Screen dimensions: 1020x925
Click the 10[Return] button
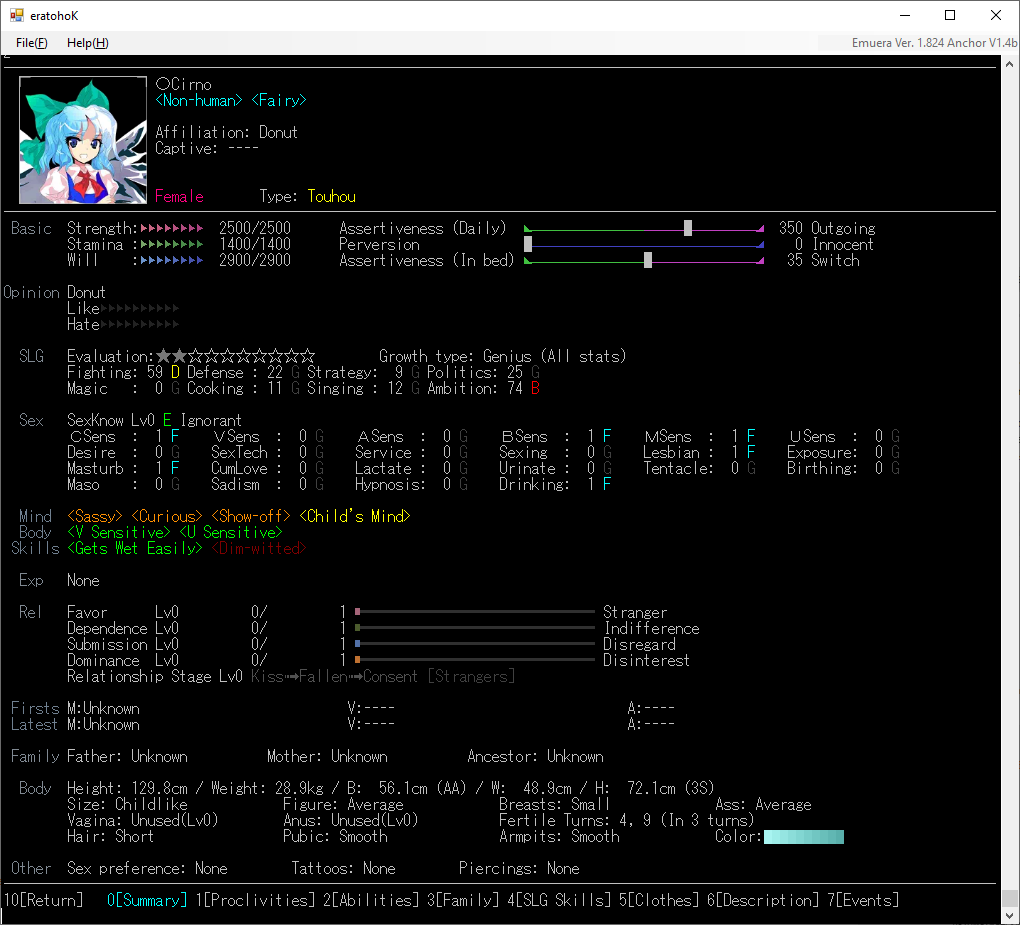[x=44, y=900]
